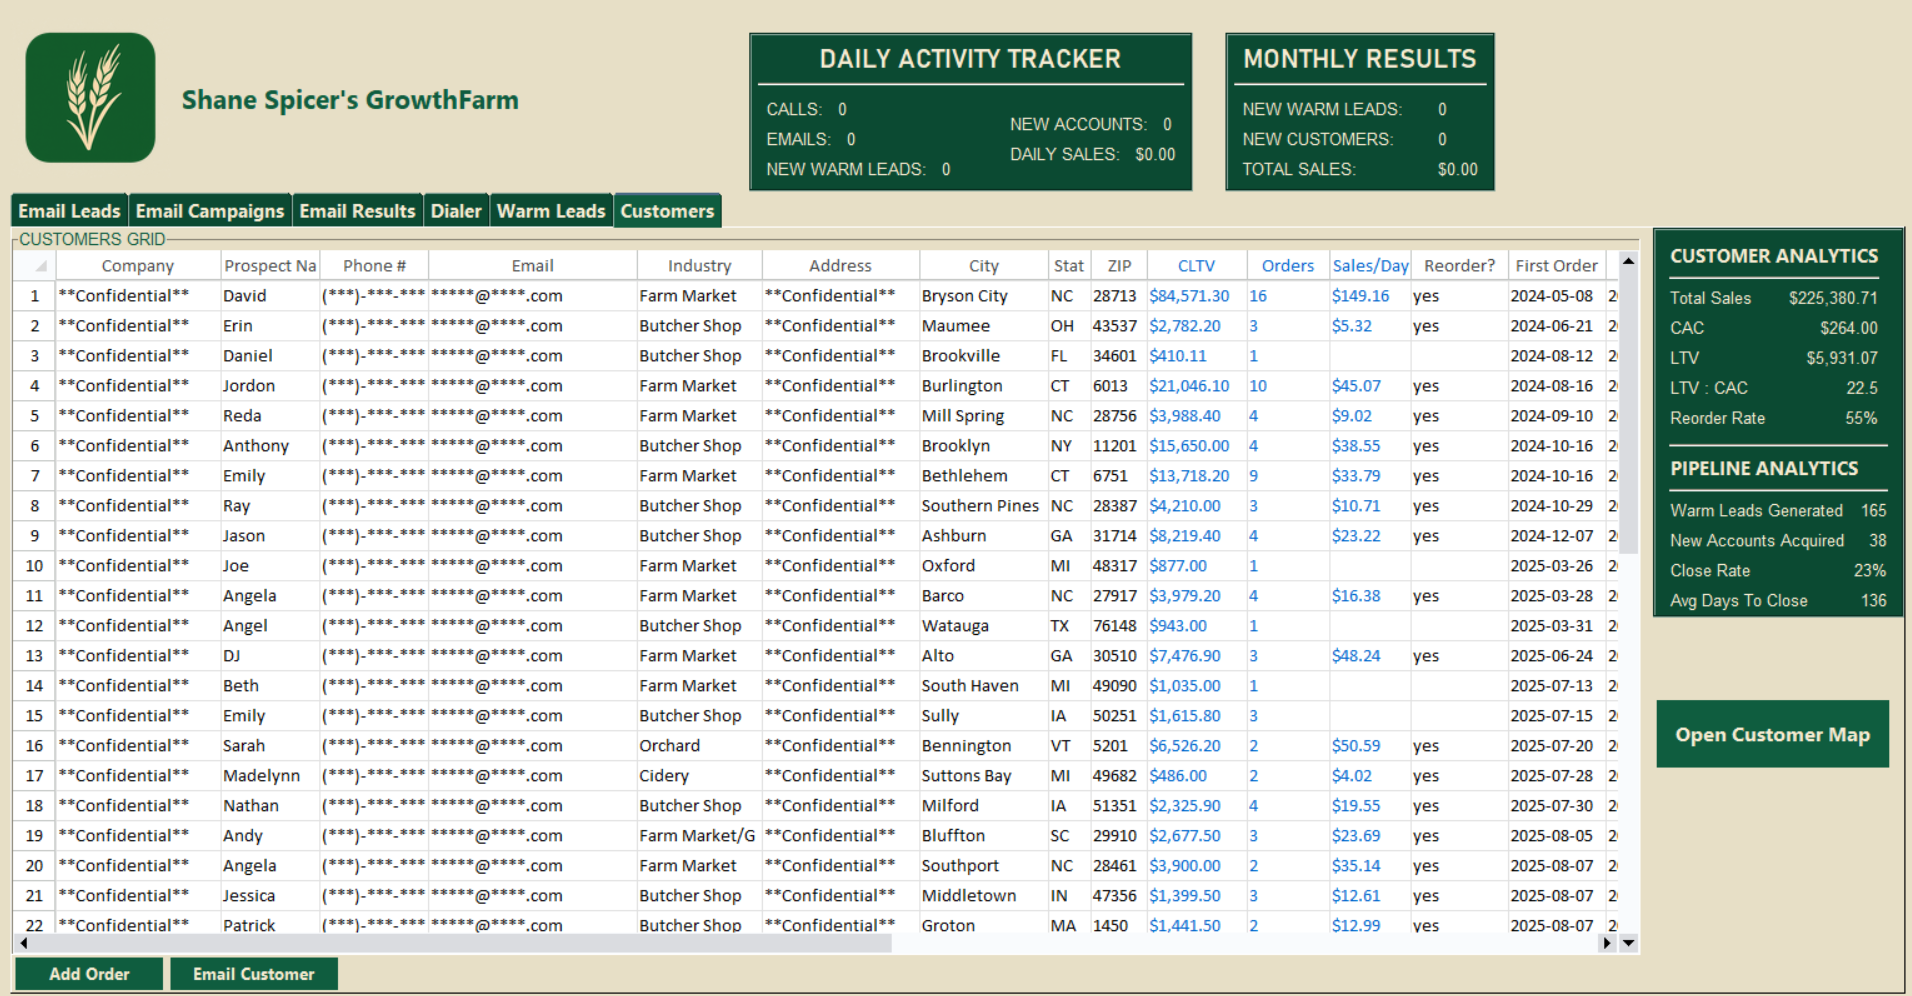This screenshot has width=1912, height=996.
Task: Click the GrowthFarm wheat logo icon
Action: point(89,98)
